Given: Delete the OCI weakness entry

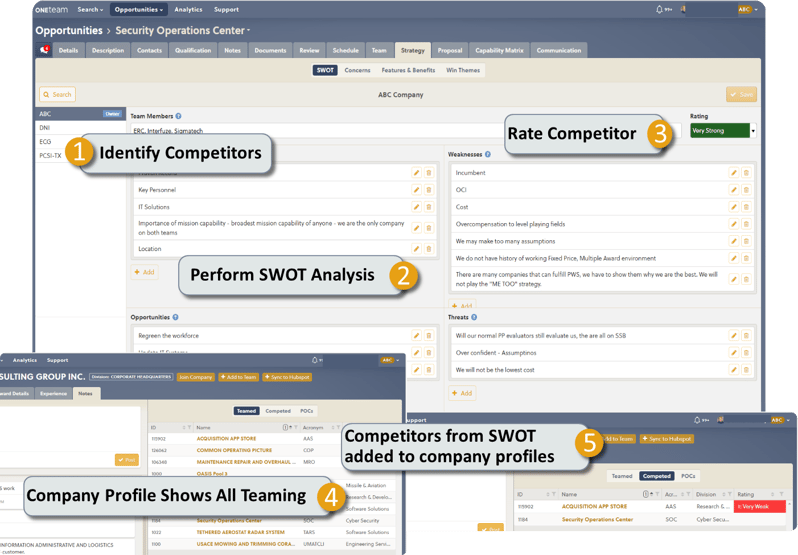Looking at the screenshot, I should (746, 190).
